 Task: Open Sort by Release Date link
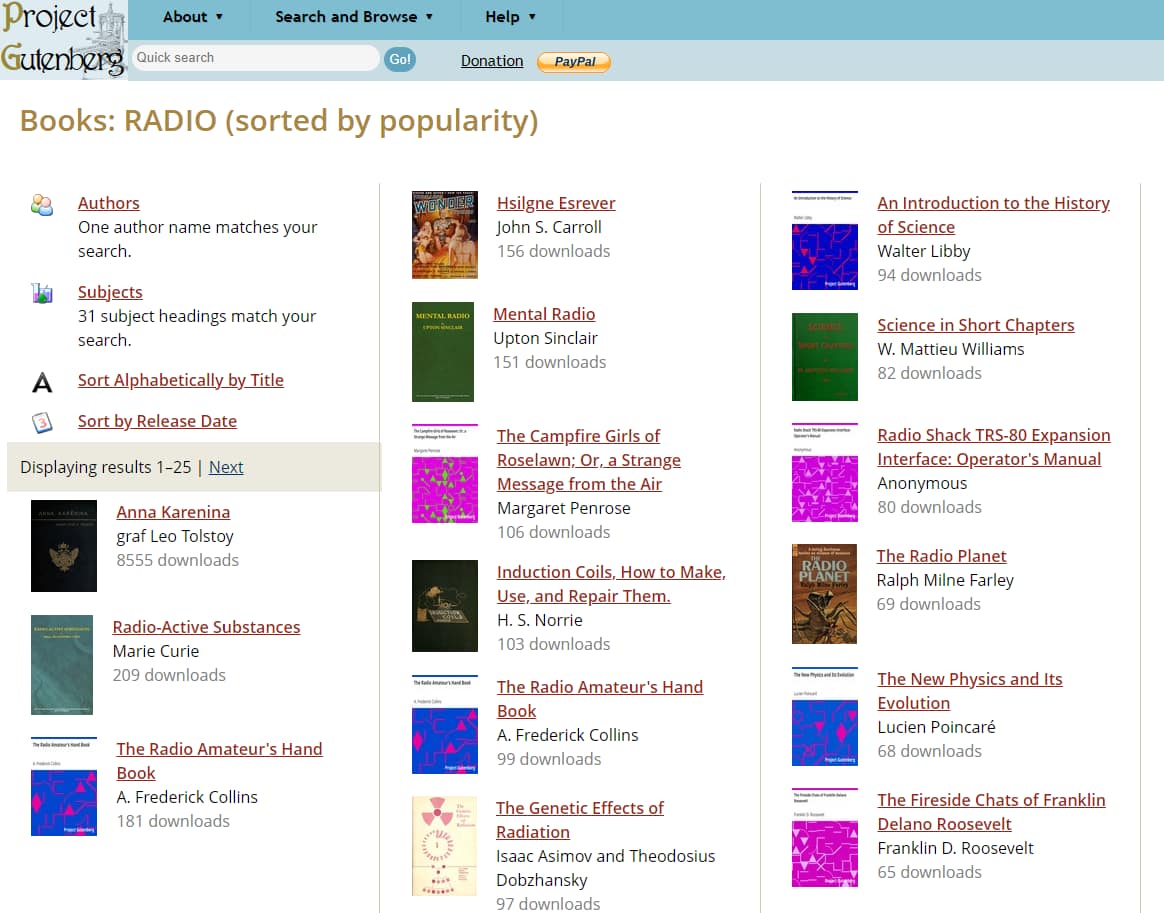pyautogui.click(x=157, y=421)
